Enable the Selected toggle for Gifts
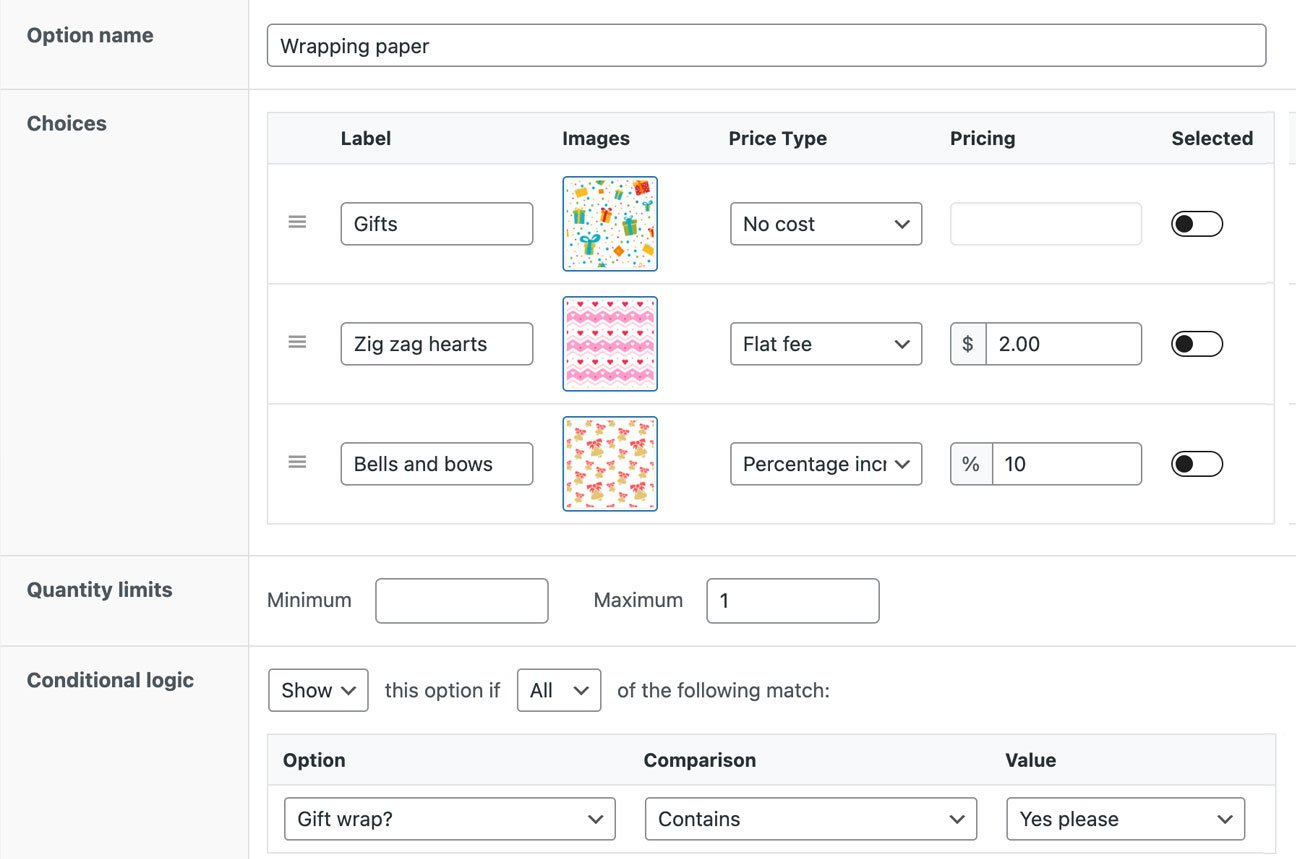This screenshot has width=1296, height=859. pos(1196,223)
